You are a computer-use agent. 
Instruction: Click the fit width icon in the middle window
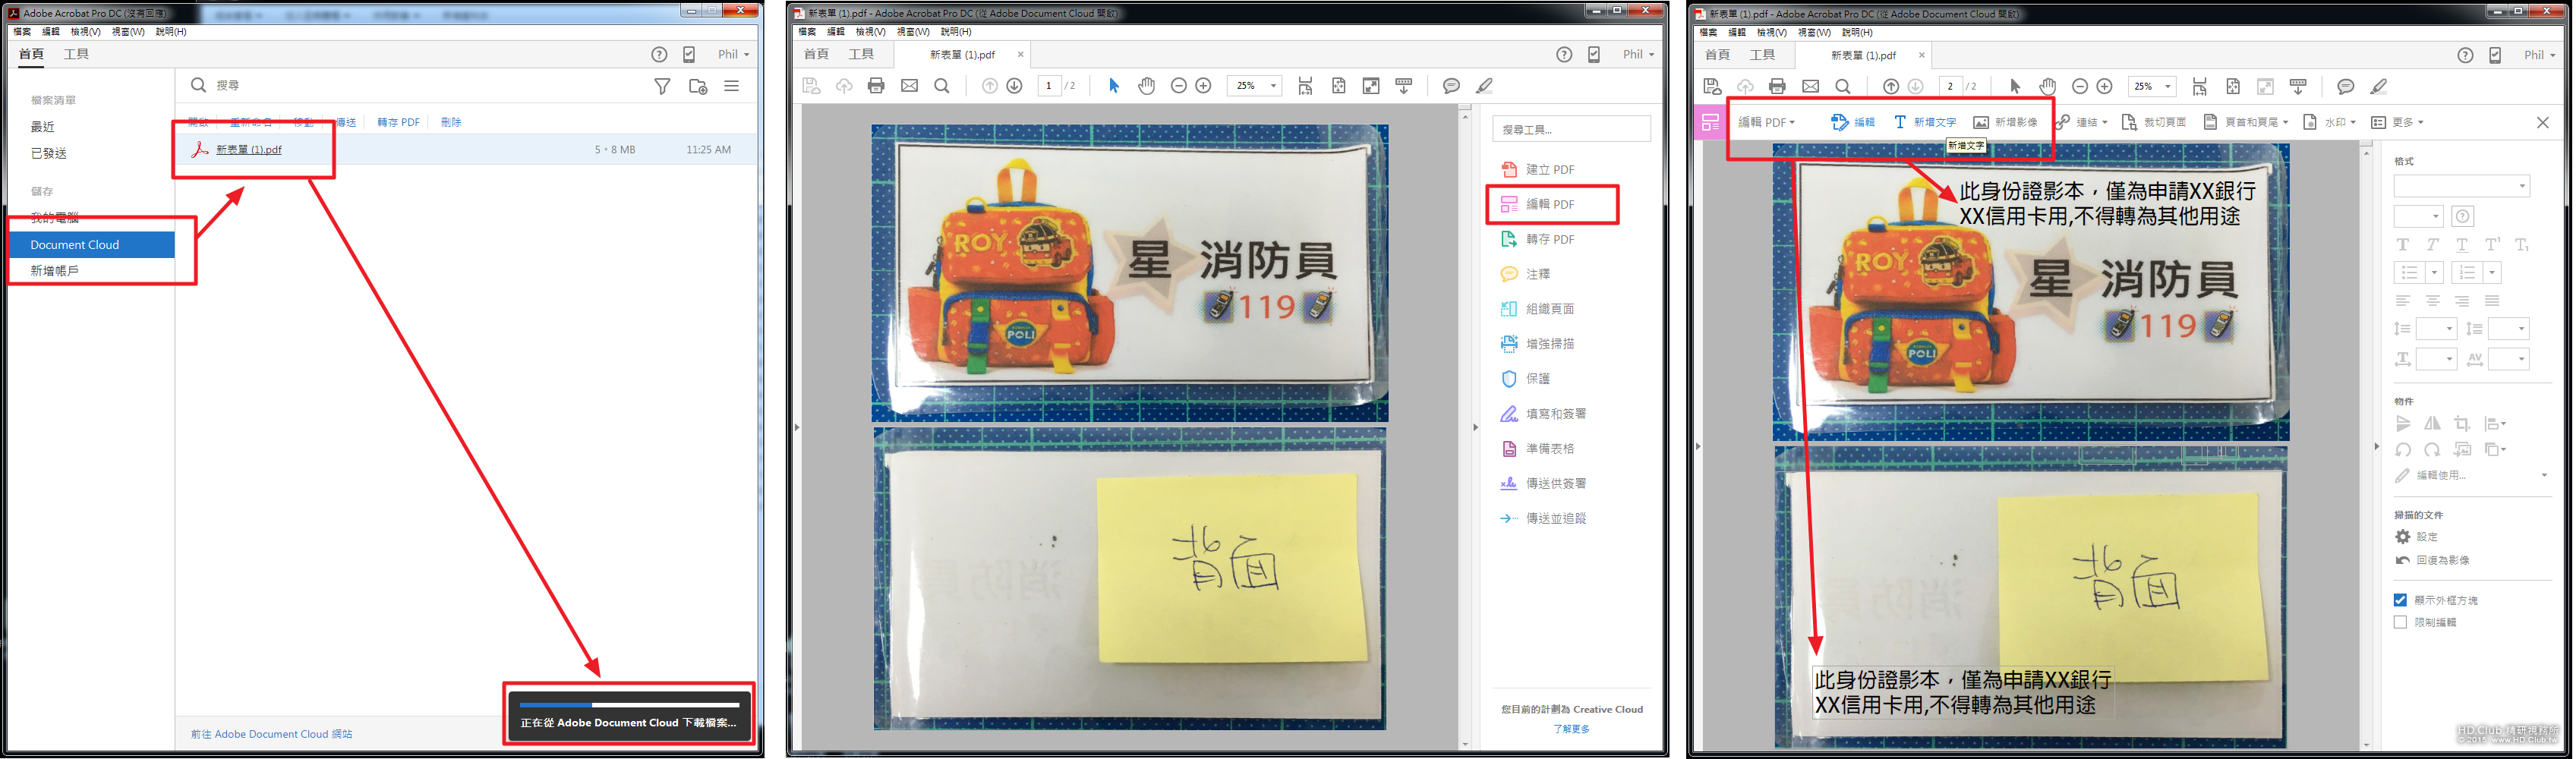pos(1305,86)
